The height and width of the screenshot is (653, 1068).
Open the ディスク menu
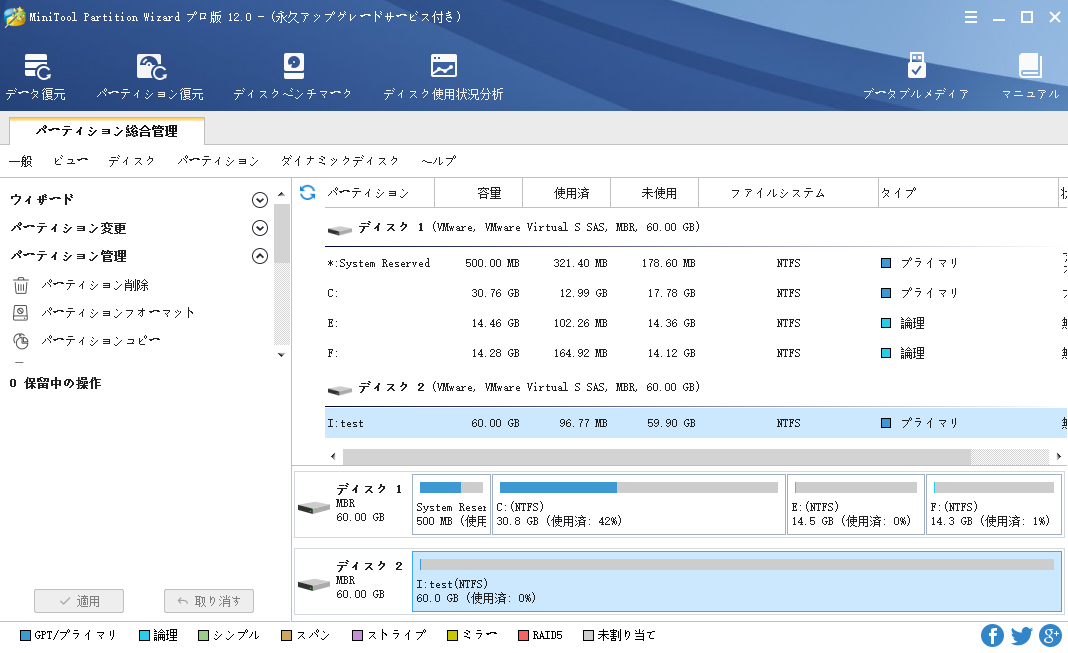tap(132, 161)
